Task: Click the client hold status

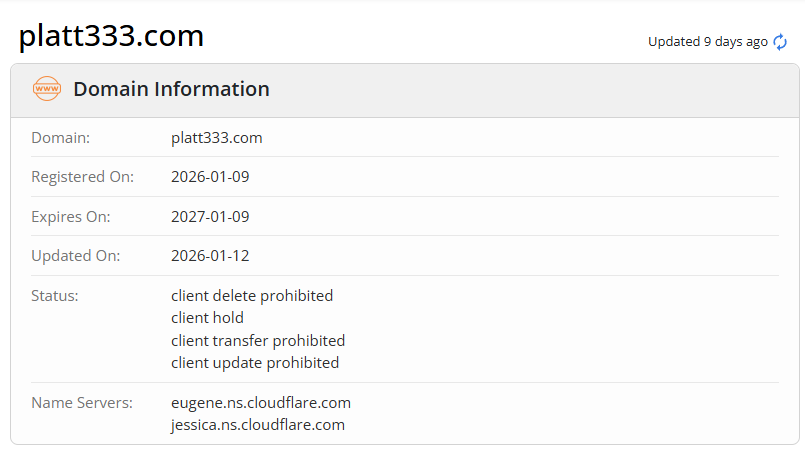Action: click(x=207, y=318)
